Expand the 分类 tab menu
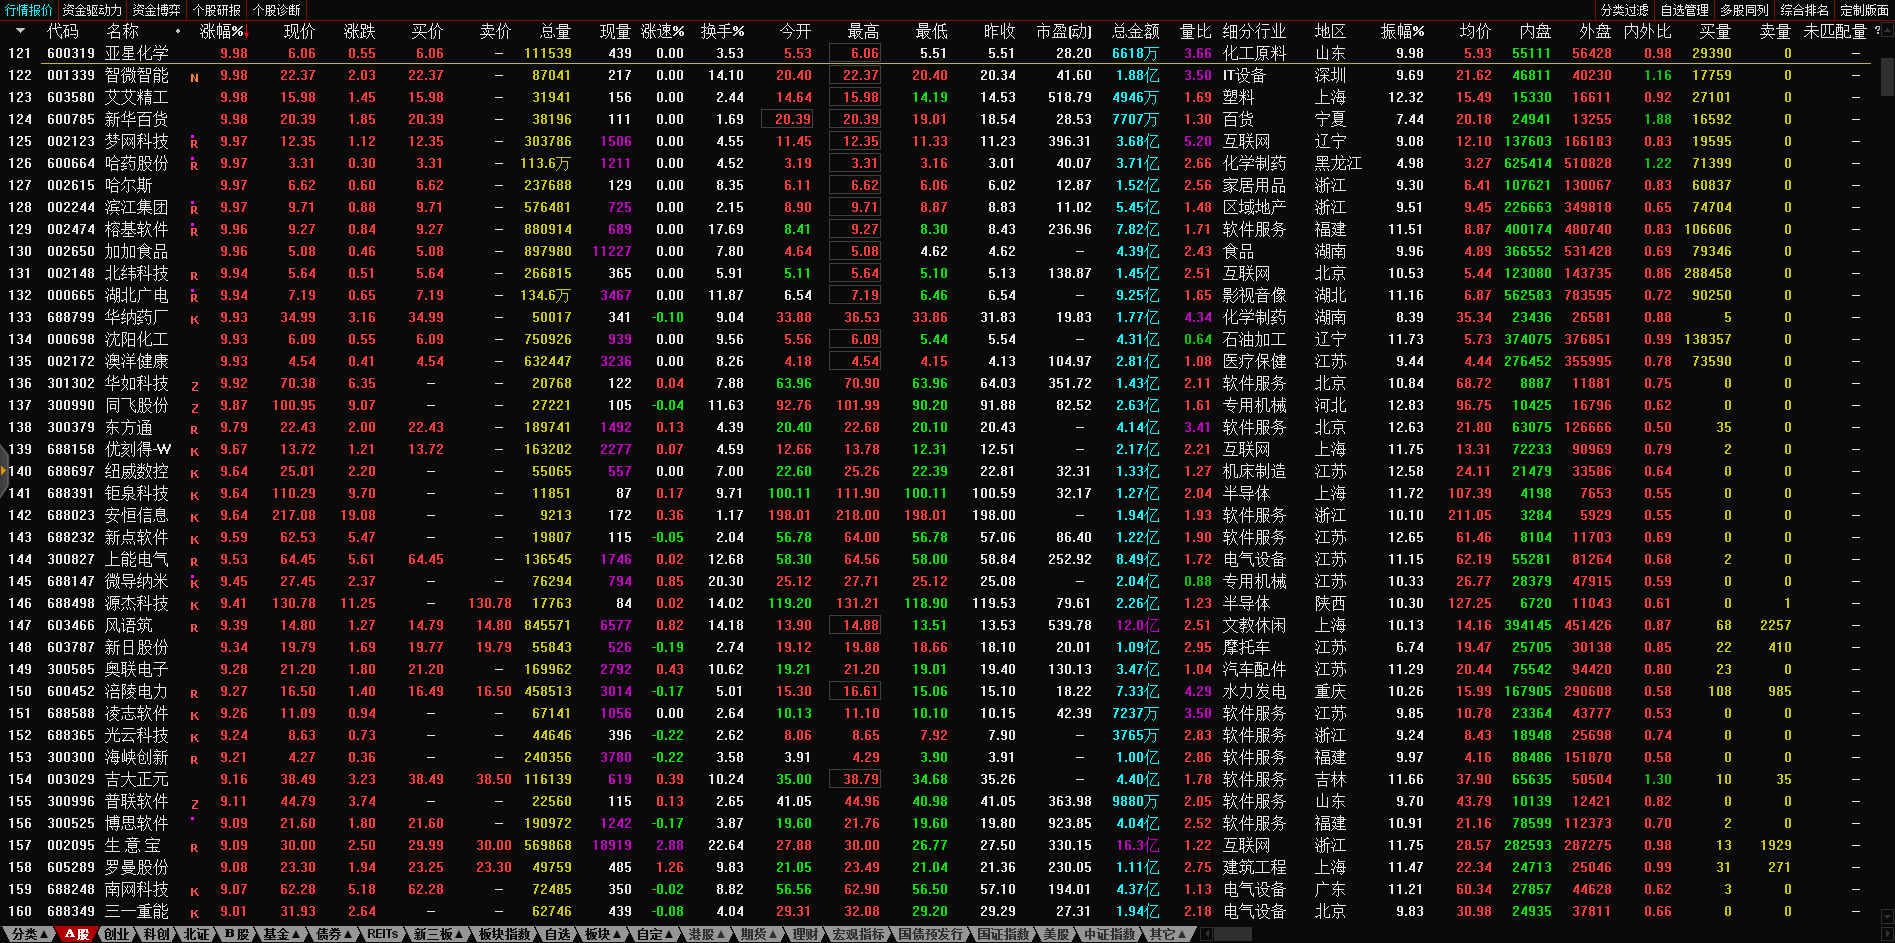Viewport: 1895px width, 943px height. tap(28, 934)
